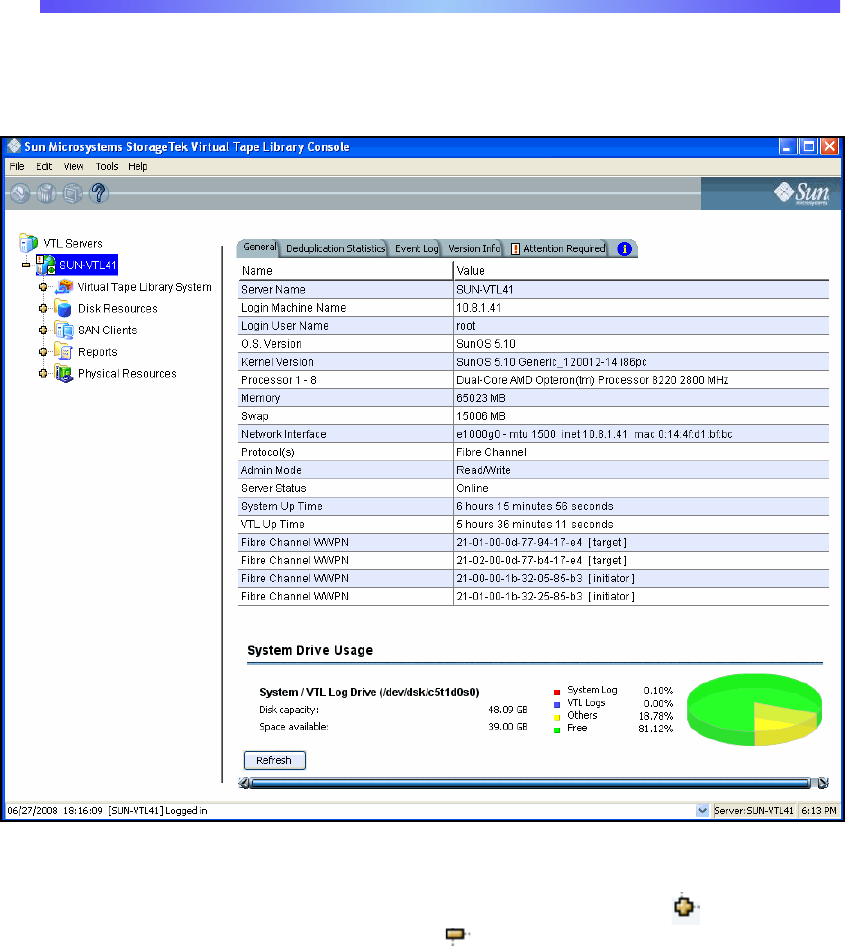
Task: Switch to the Version Info tab
Action: [x=474, y=249]
